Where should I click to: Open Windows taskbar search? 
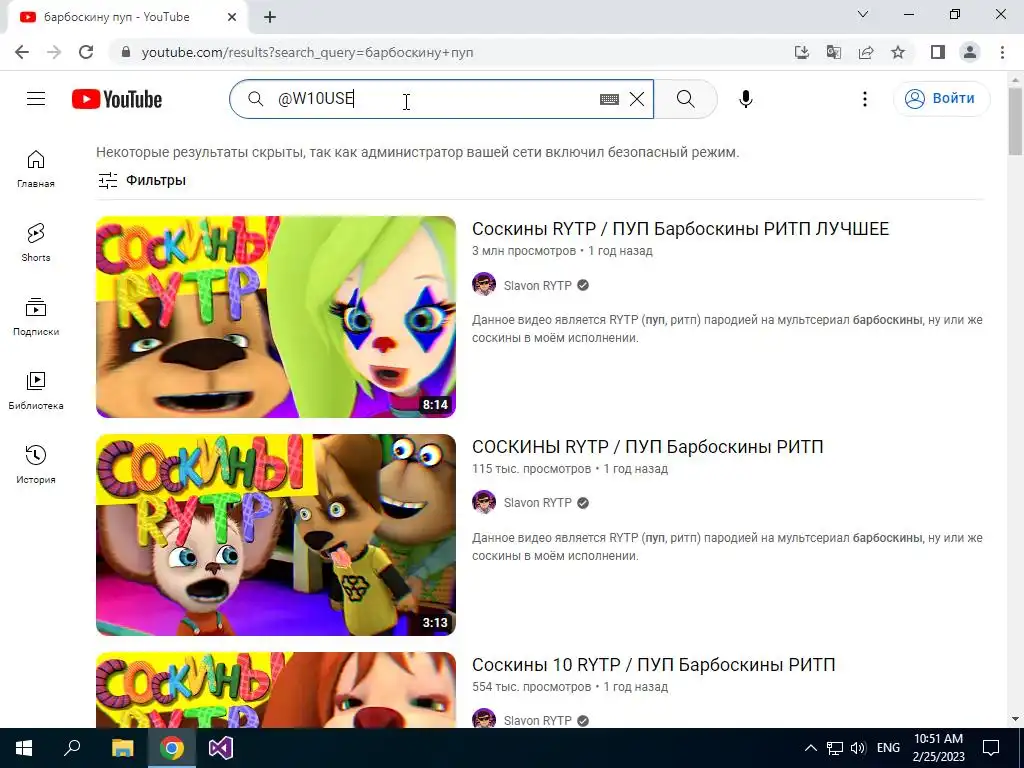pos(72,748)
